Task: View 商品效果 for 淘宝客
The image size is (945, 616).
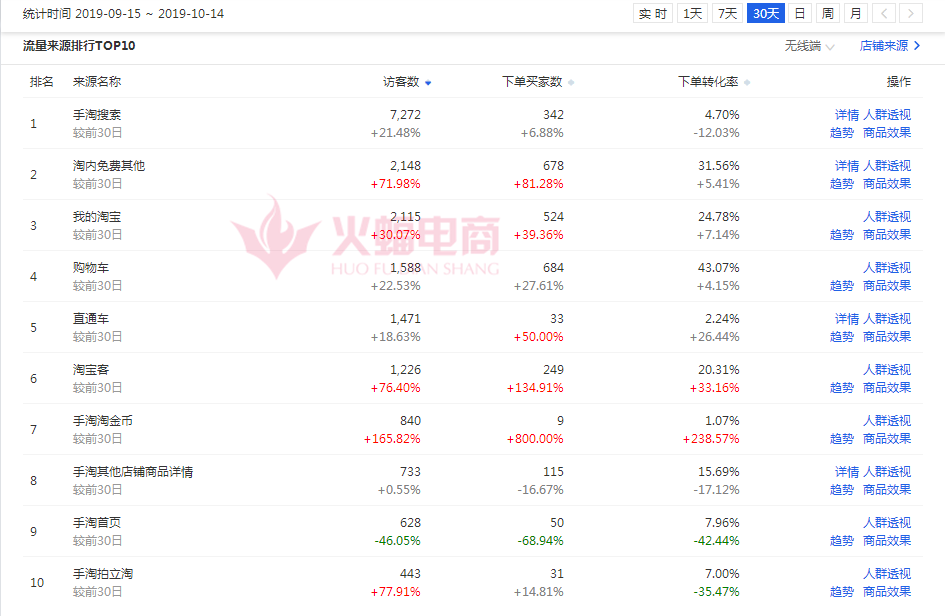Action: coord(887,388)
